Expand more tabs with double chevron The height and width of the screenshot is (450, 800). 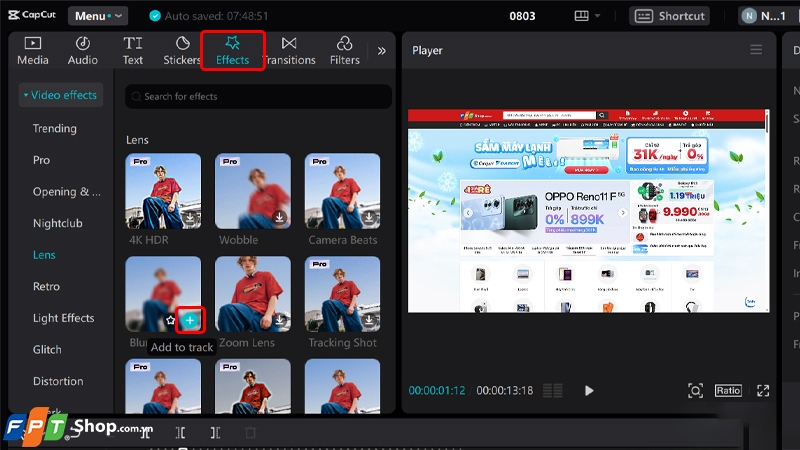[x=382, y=51]
